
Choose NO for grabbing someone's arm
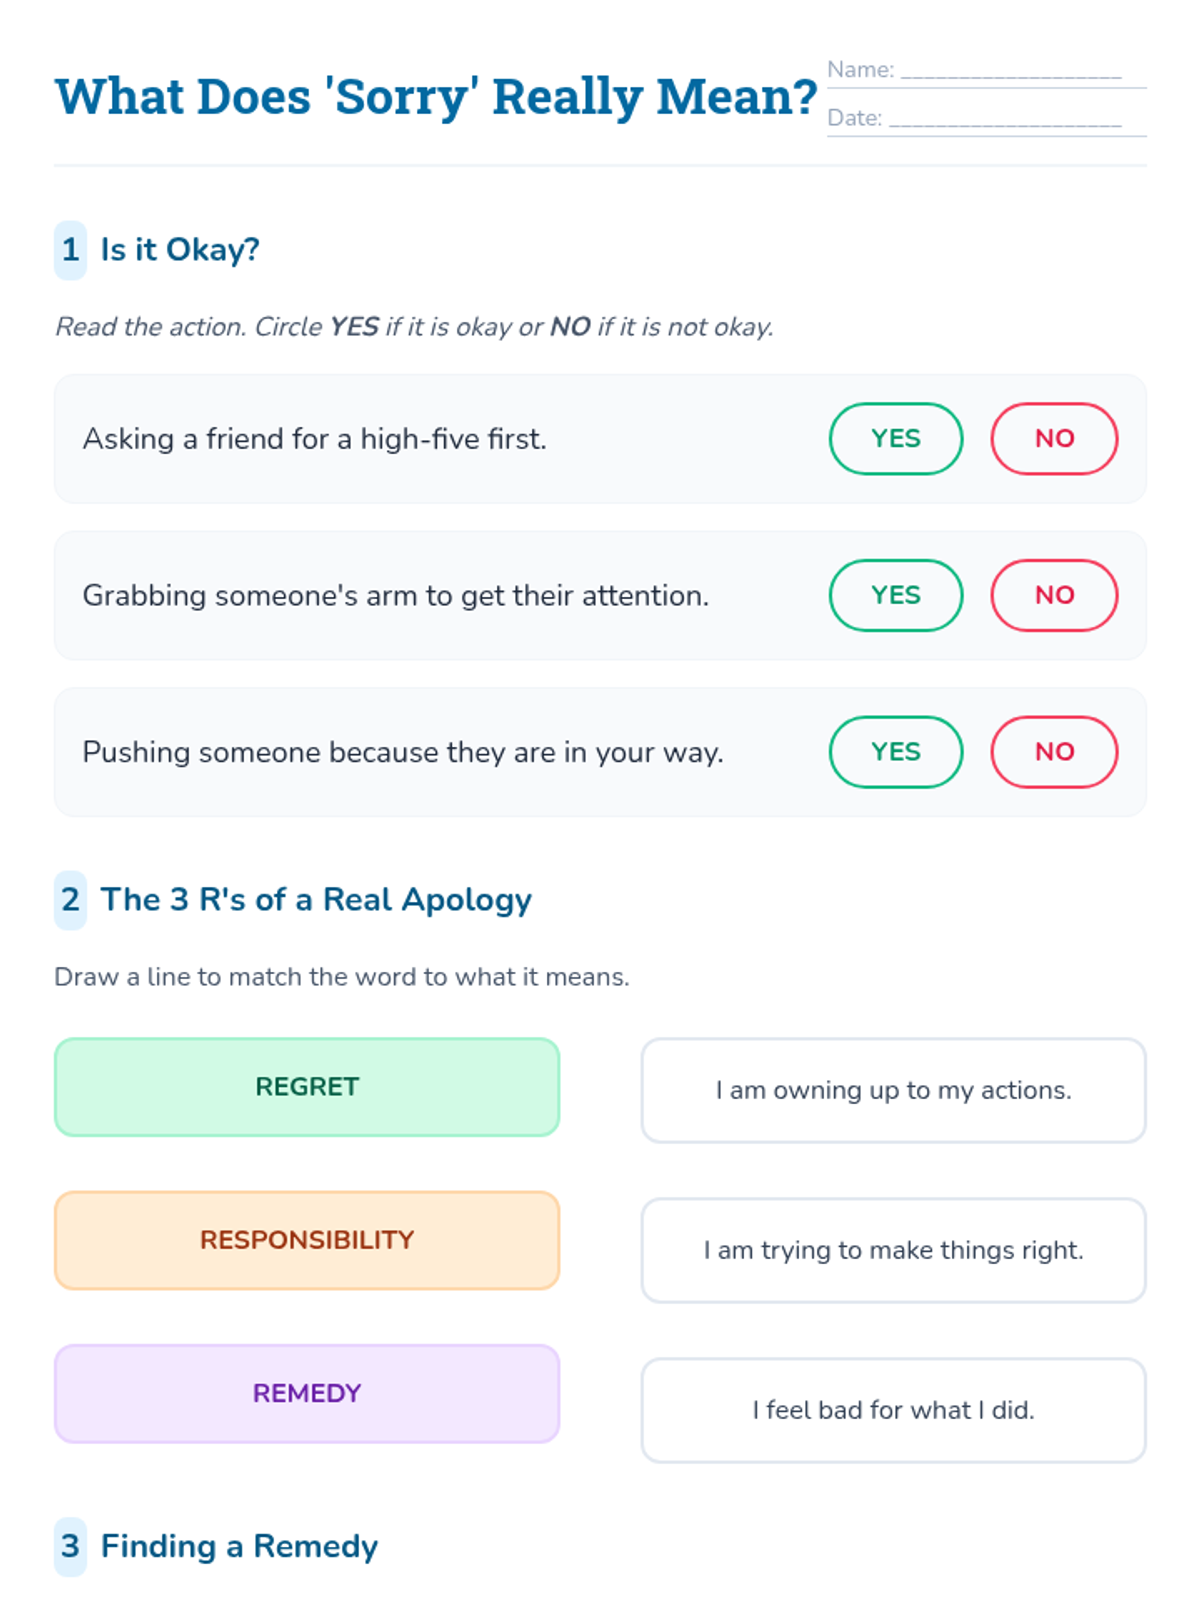(1054, 596)
